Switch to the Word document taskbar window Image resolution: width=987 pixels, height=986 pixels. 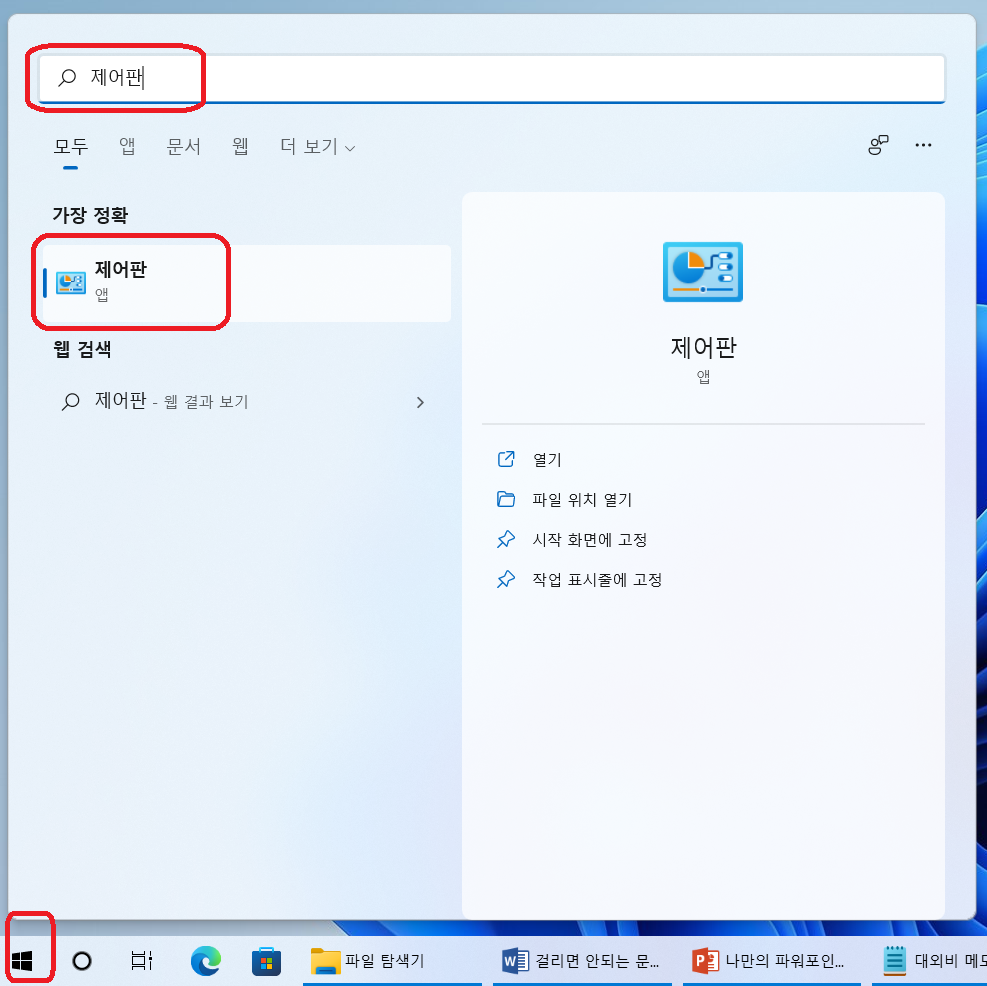pos(582,961)
